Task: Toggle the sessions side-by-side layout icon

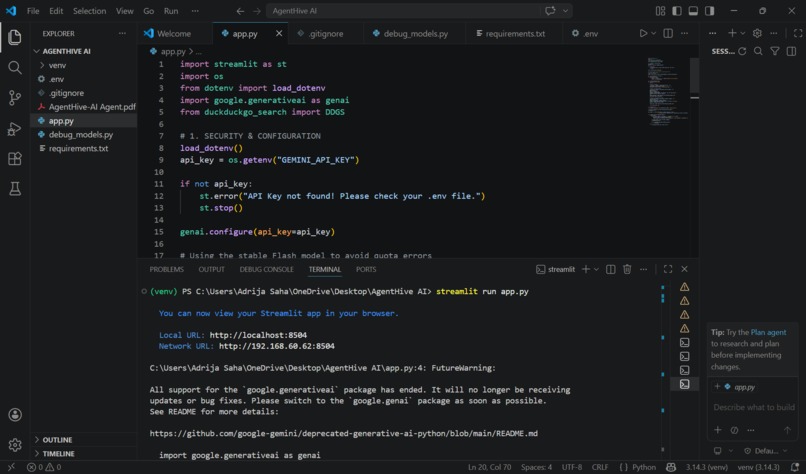Action: pyautogui.click(x=791, y=51)
